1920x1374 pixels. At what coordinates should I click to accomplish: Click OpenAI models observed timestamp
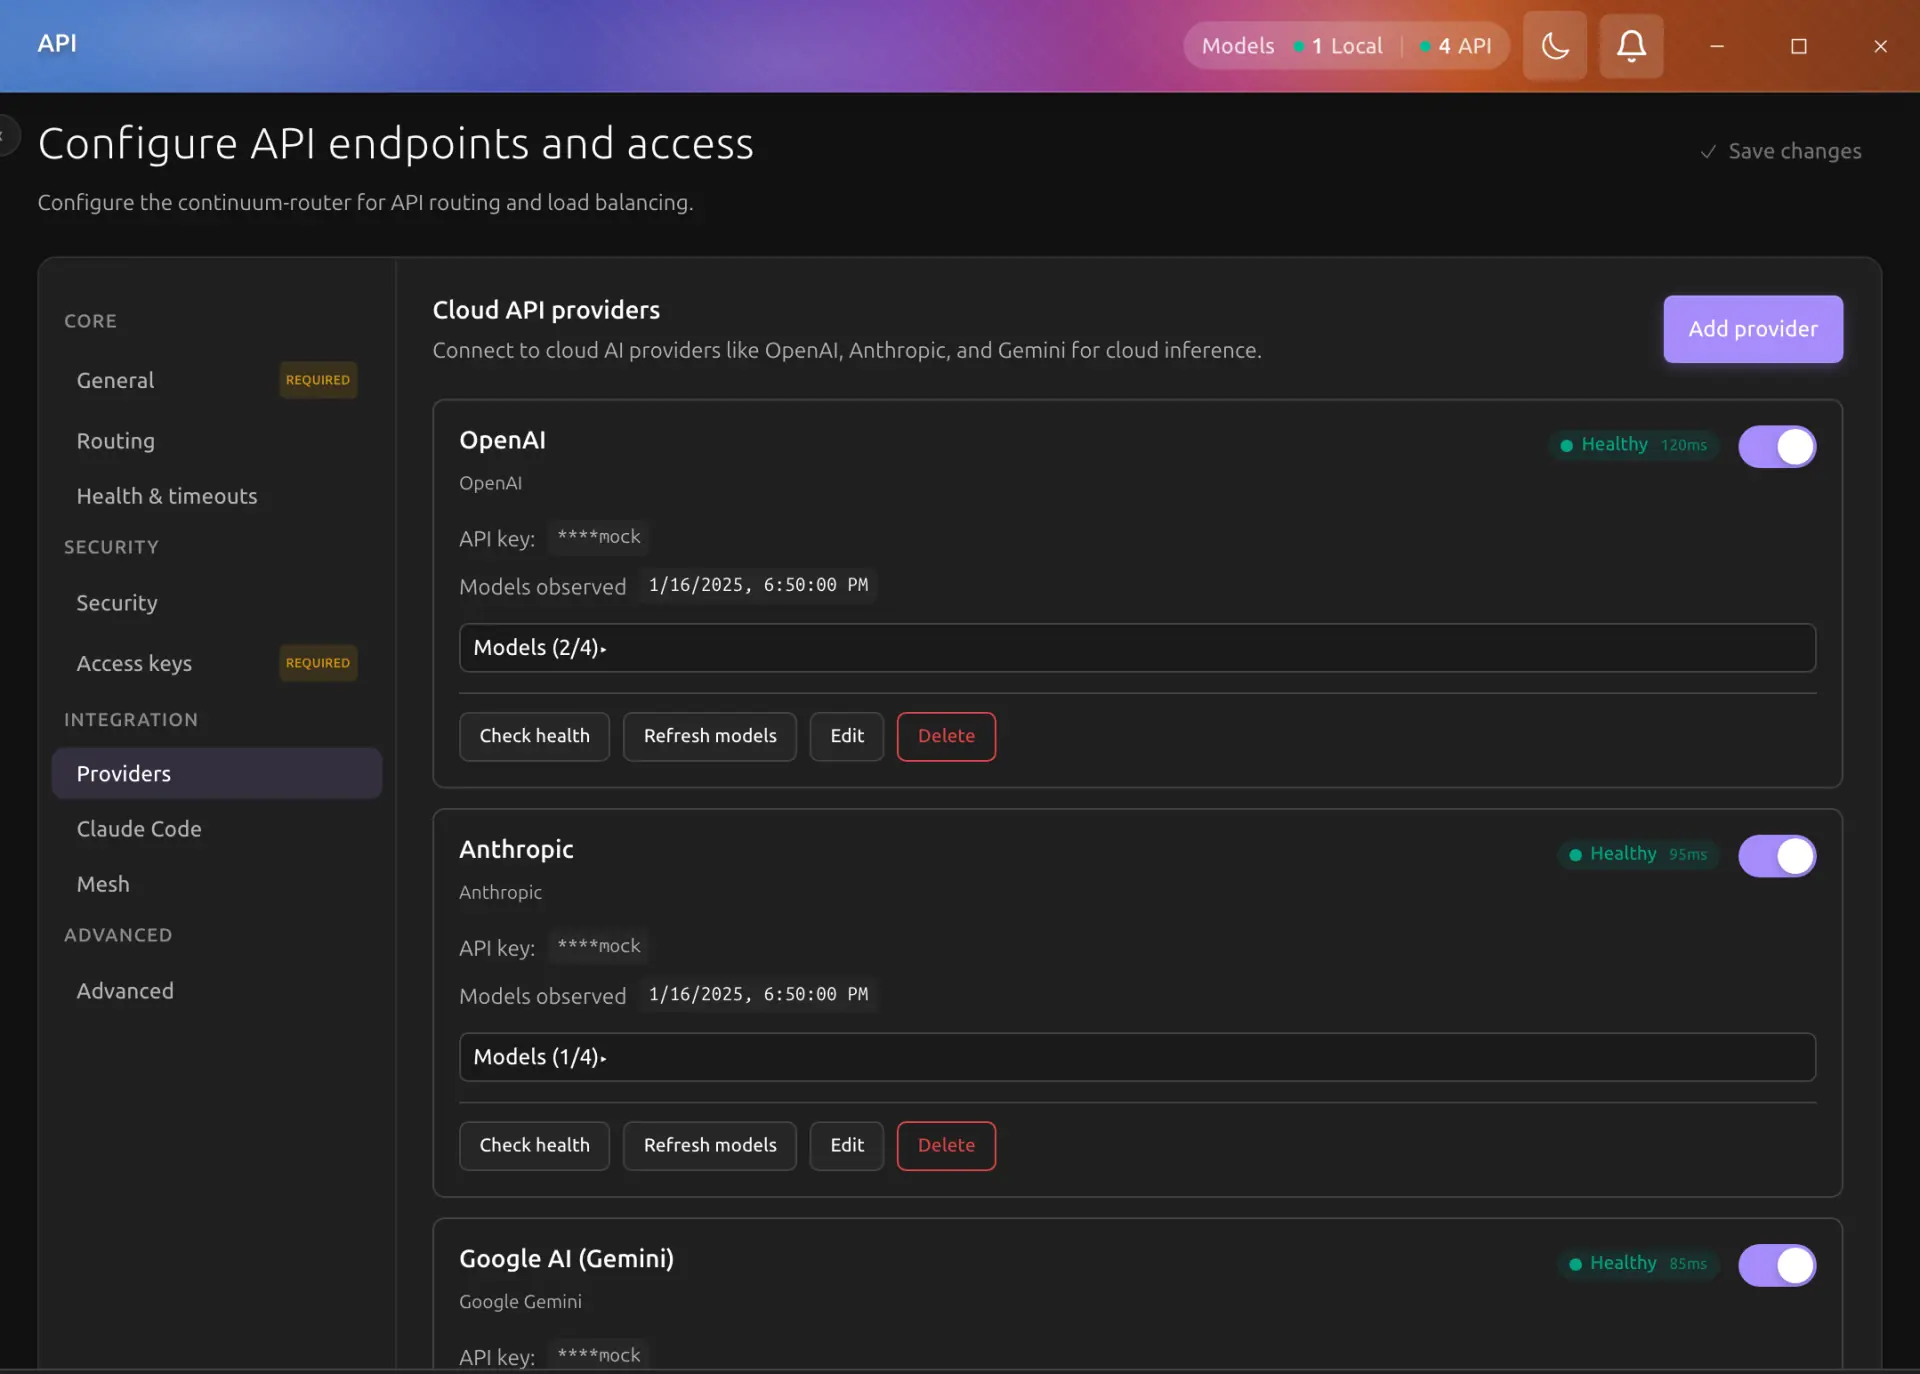coord(758,585)
